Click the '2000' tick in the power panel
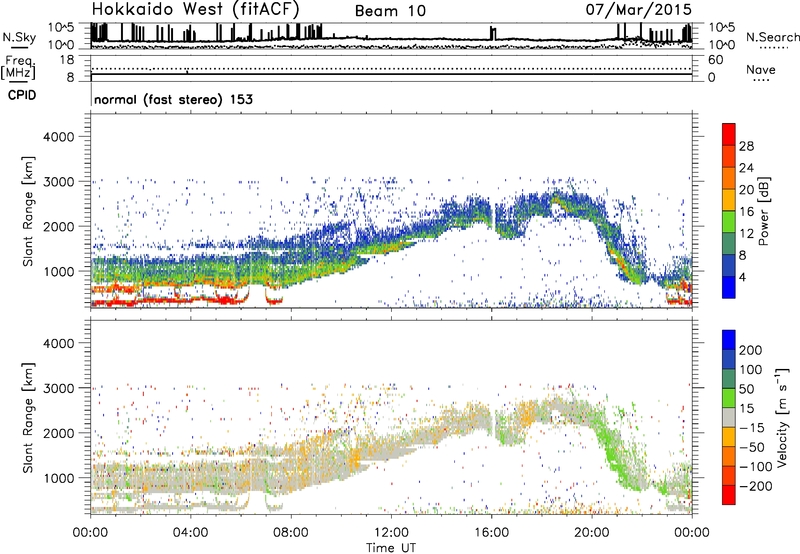This screenshot has width=800, height=554. (58, 226)
